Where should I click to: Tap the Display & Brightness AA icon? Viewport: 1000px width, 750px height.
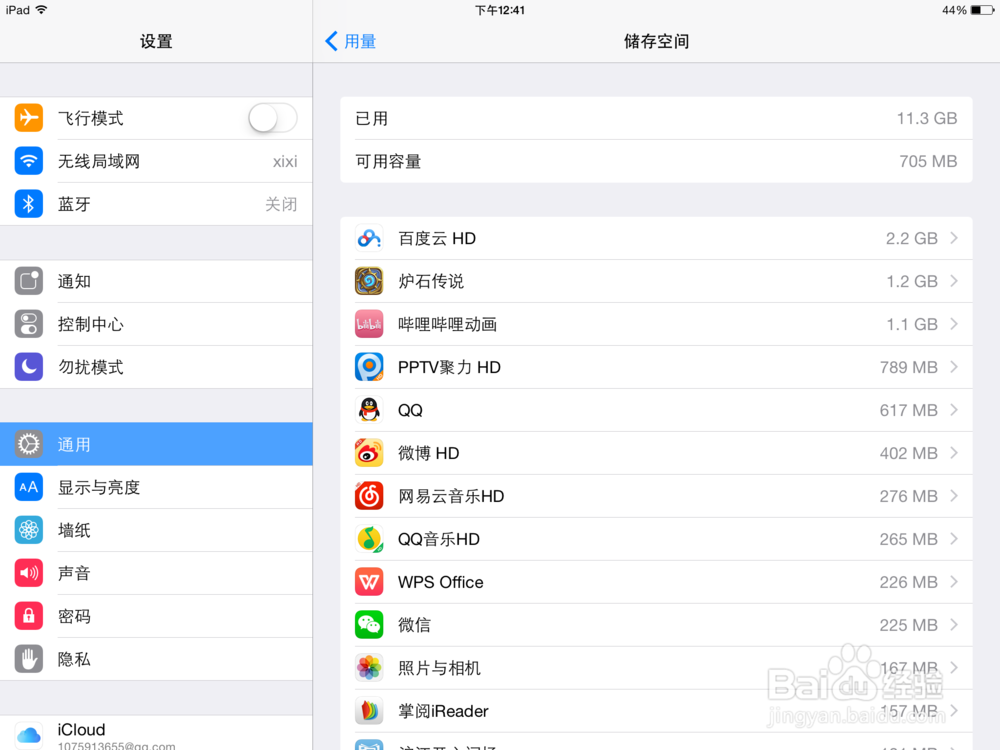click(29, 487)
